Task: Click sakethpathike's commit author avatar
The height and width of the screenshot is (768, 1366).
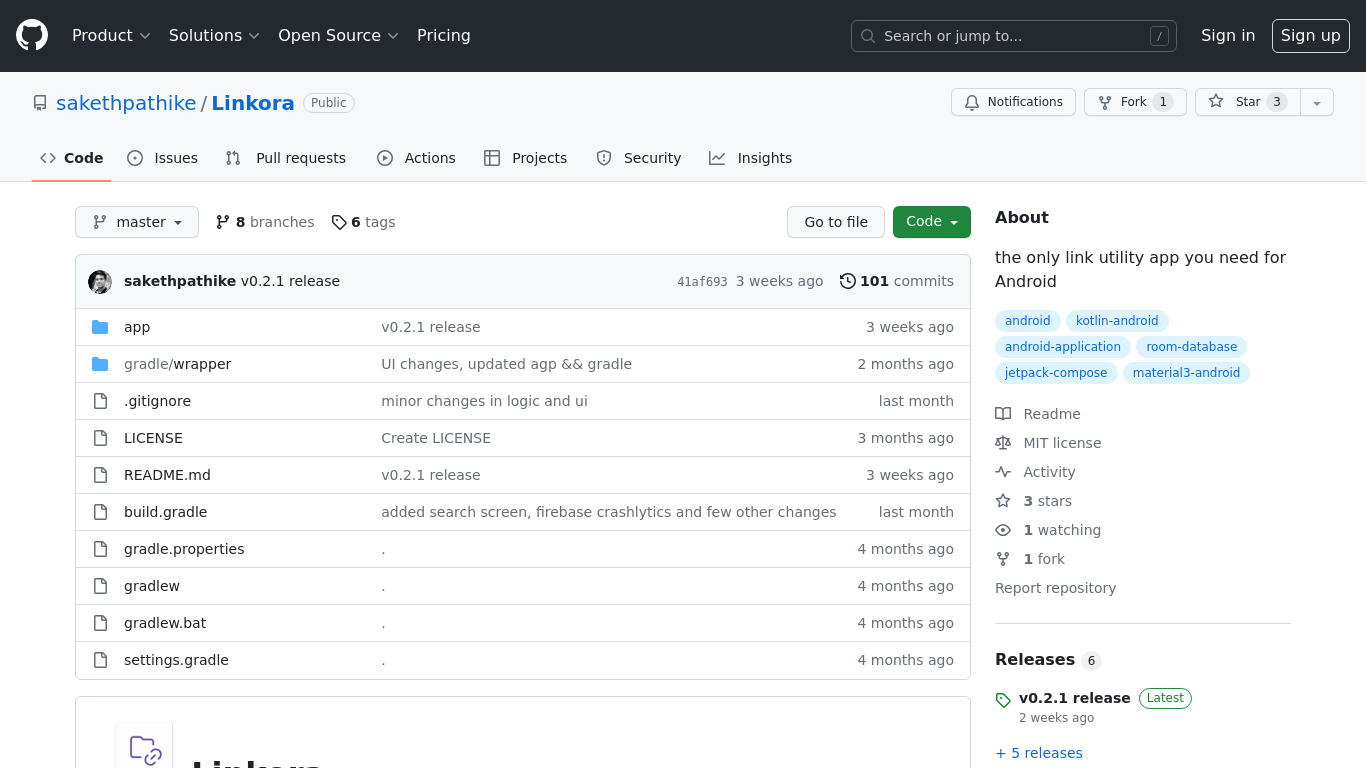Action: point(100,282)
